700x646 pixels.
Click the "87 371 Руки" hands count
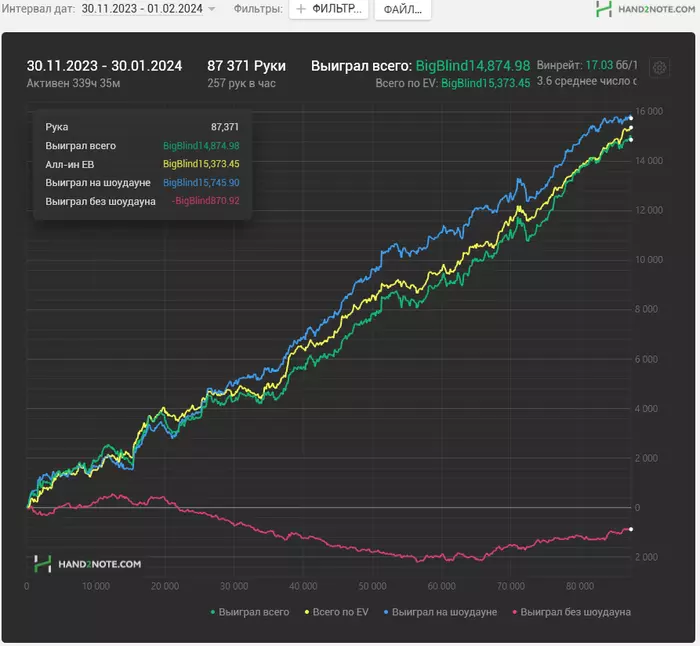click(x=246, y=66)
